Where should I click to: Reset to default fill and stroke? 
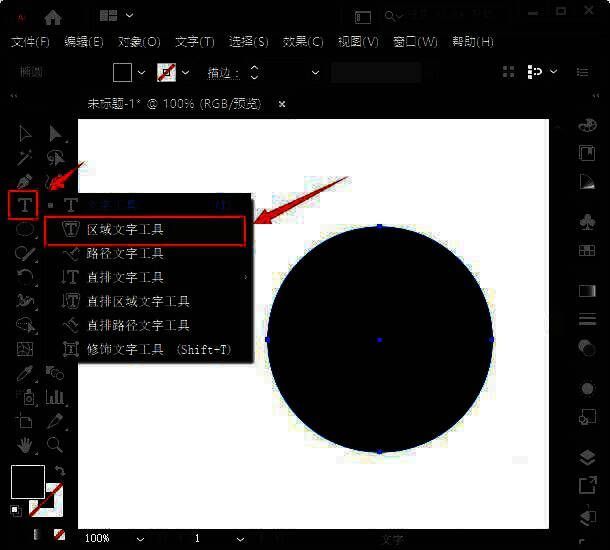(16, 510)
